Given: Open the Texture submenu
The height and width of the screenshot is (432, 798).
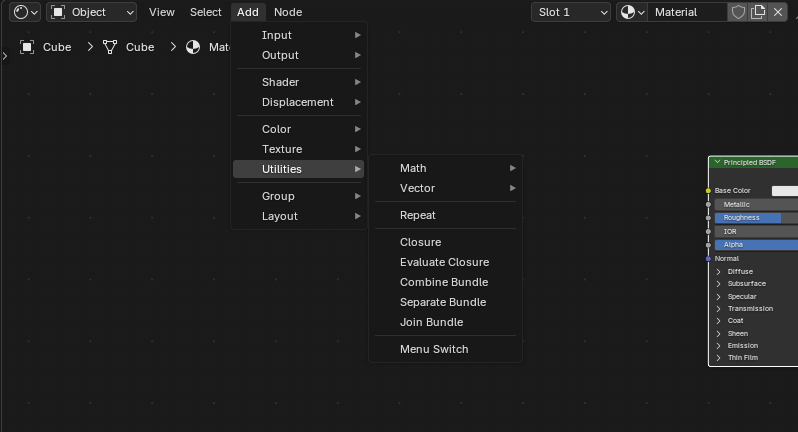Looking at the screenshot, I should click(x=299, y=149).
